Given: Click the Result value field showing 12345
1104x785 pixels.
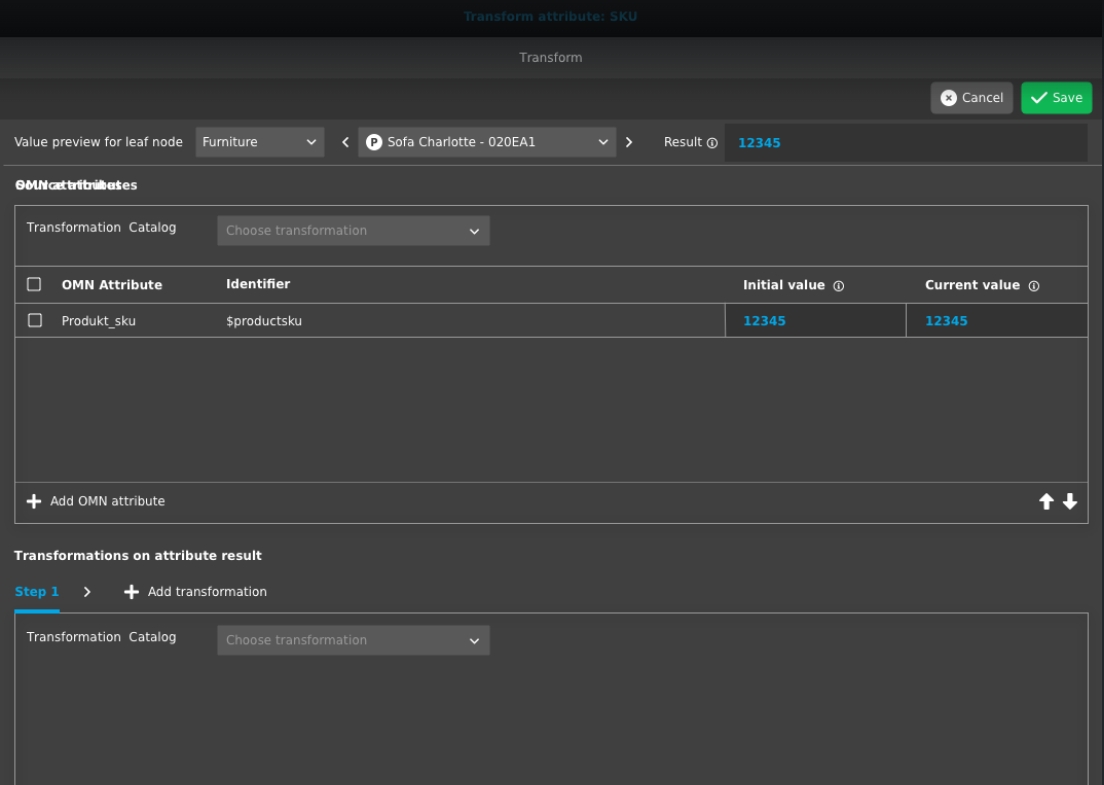Looking at the screenshot, I should pos(905,143).
